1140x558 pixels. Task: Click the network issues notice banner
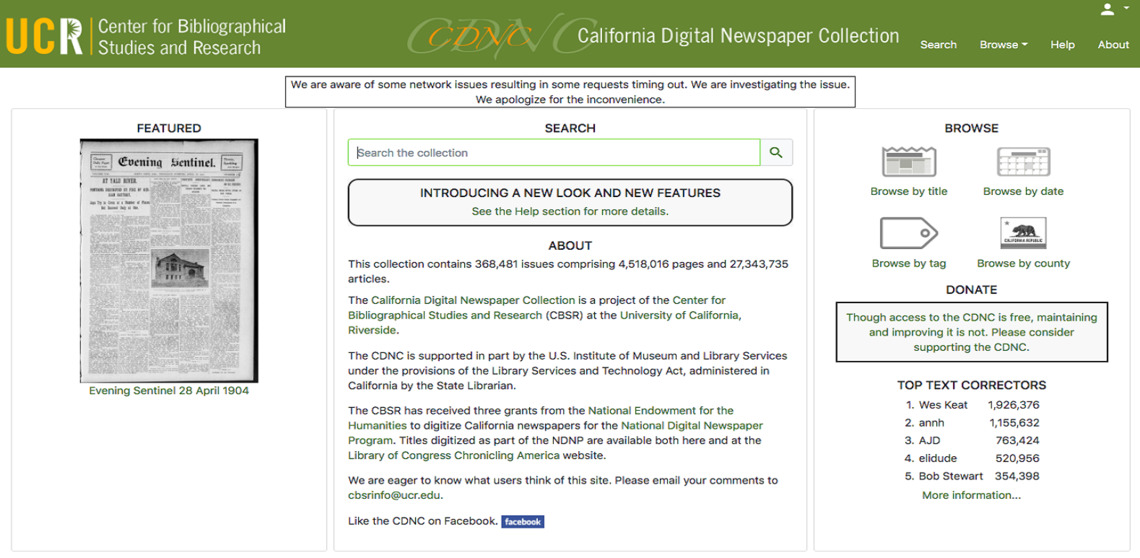570,92
